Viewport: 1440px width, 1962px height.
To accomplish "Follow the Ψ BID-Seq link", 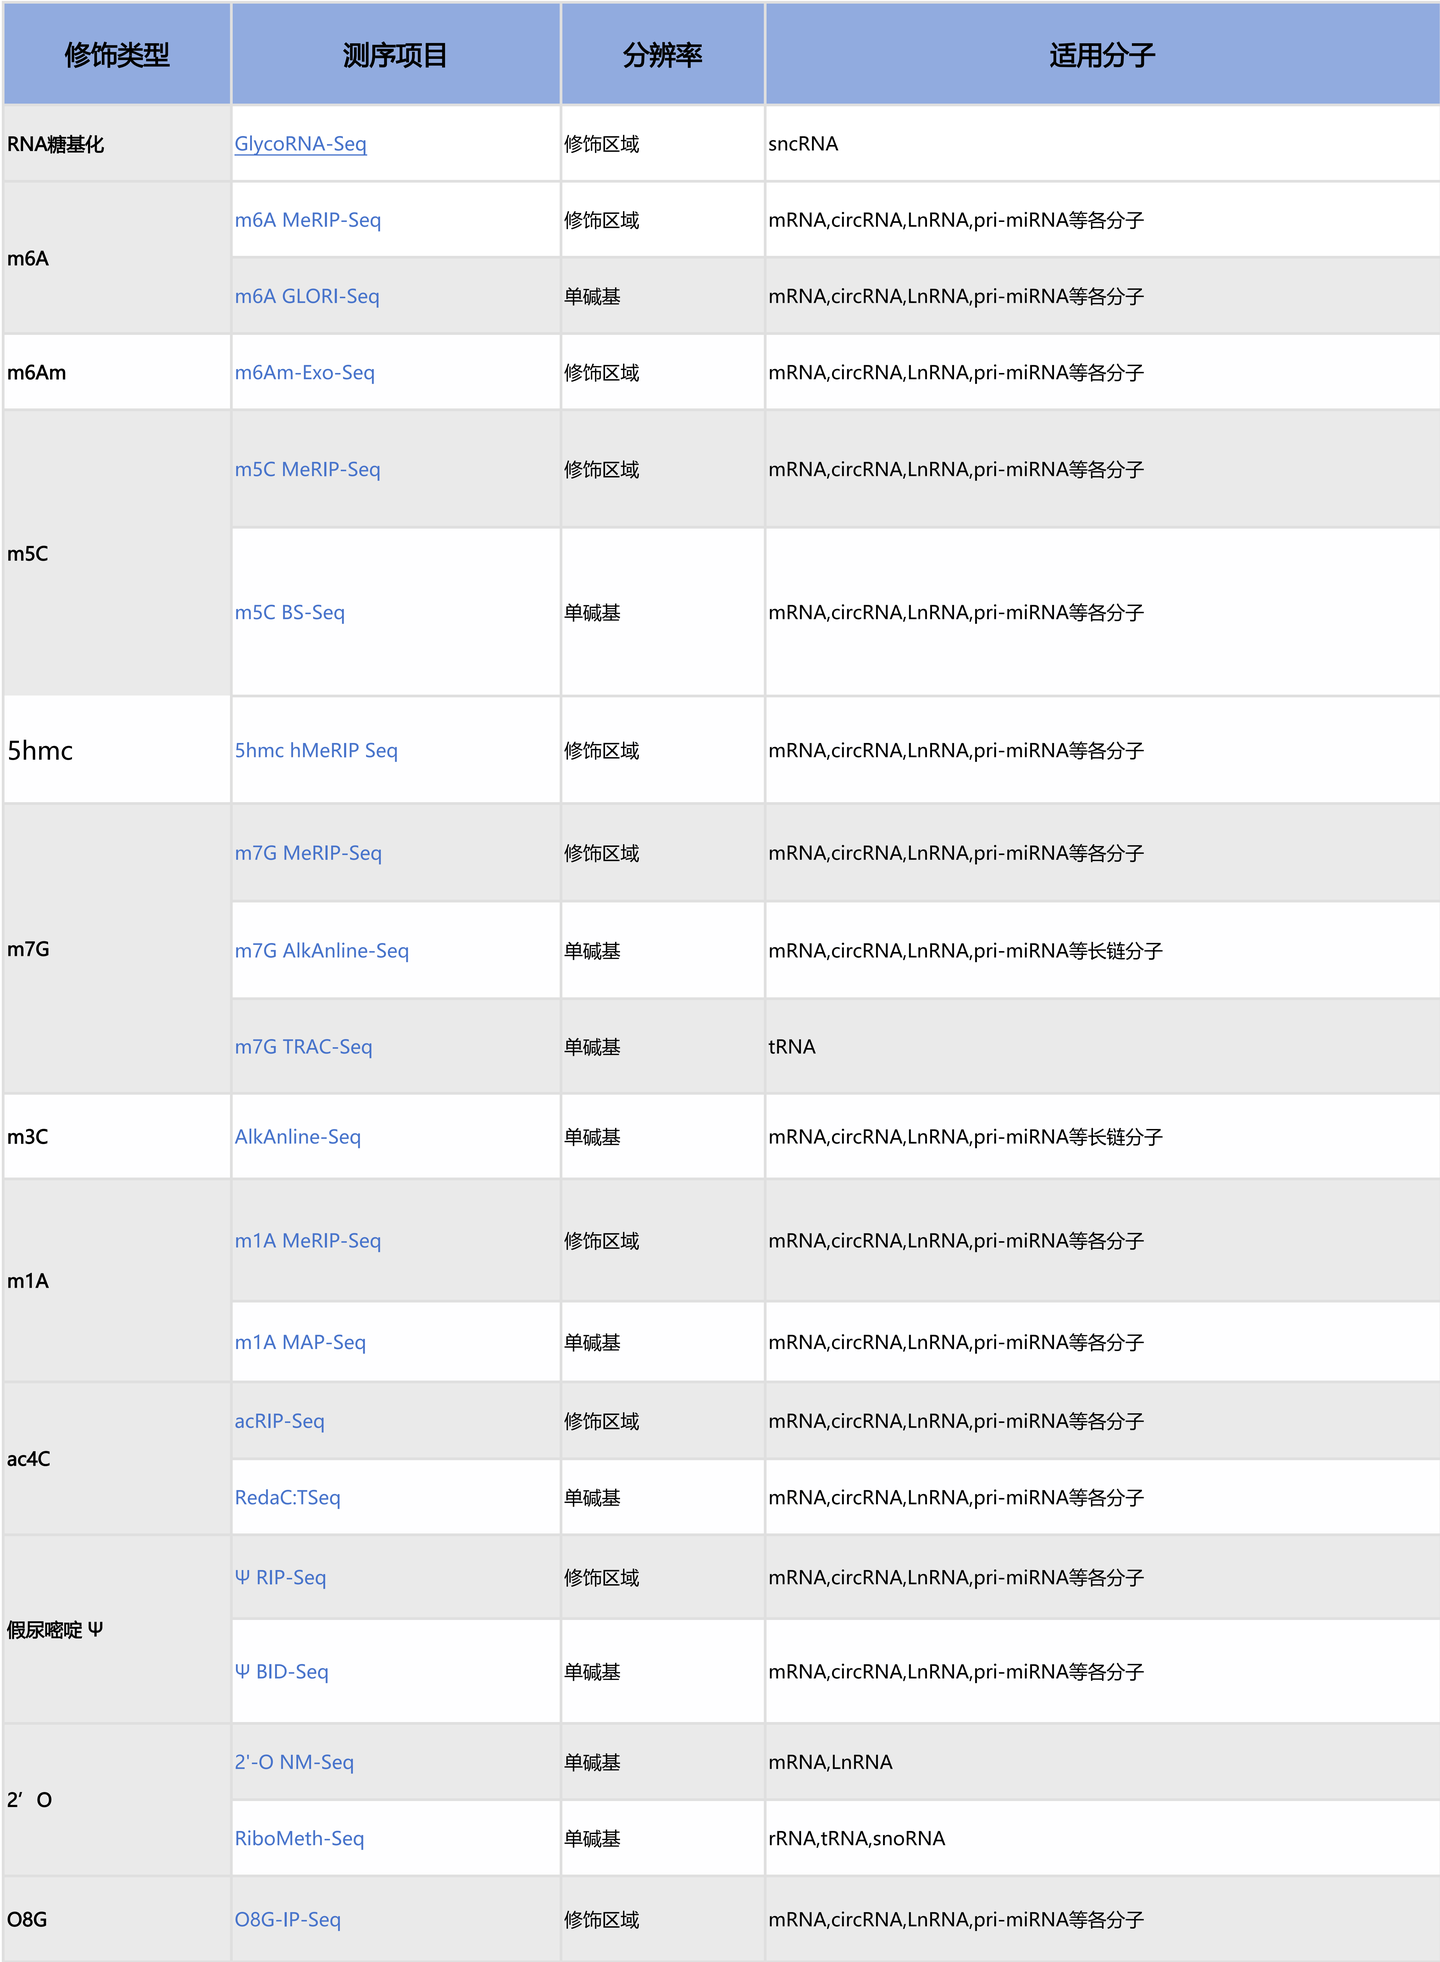I will [x=281, y=1671].
